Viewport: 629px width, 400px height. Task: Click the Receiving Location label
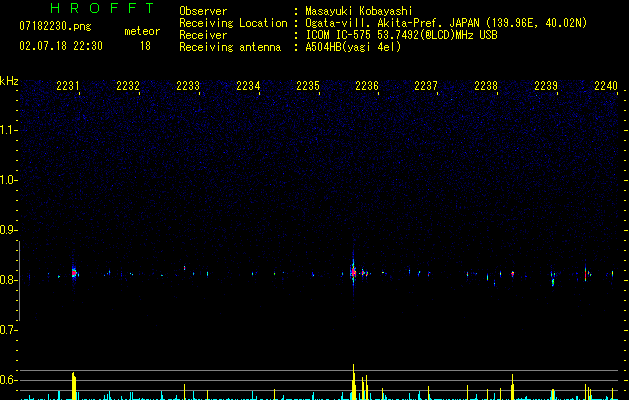(233, 23)
